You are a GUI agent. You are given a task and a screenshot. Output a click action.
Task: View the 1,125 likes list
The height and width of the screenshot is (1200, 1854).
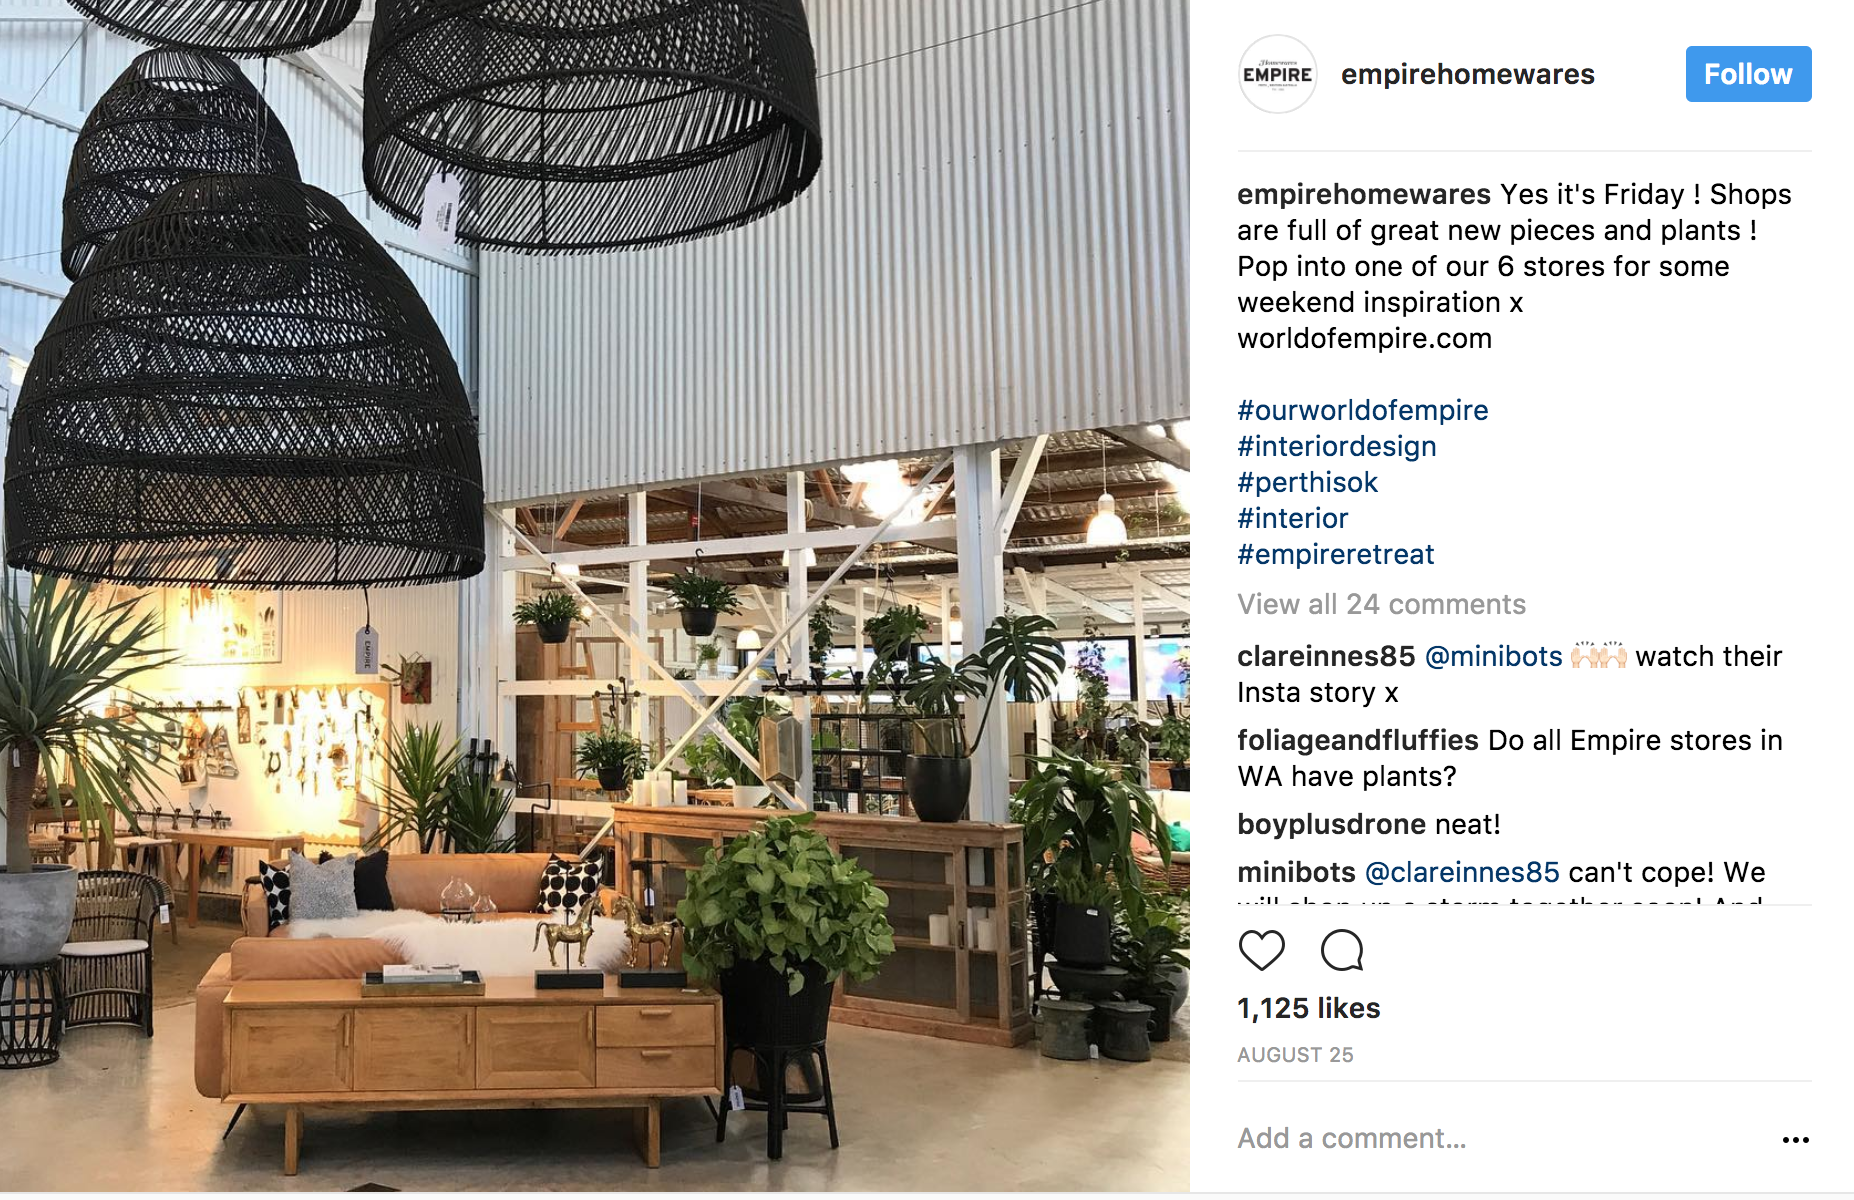[1308, 1008]
